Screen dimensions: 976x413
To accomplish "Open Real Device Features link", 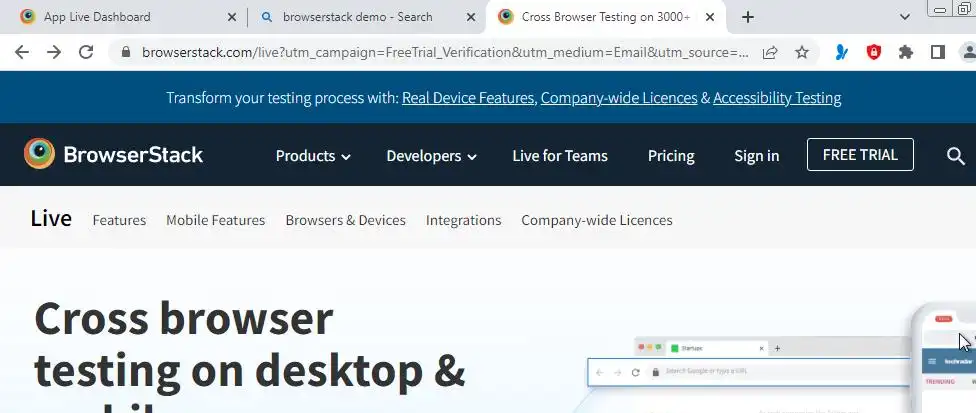I will [468, 98].
